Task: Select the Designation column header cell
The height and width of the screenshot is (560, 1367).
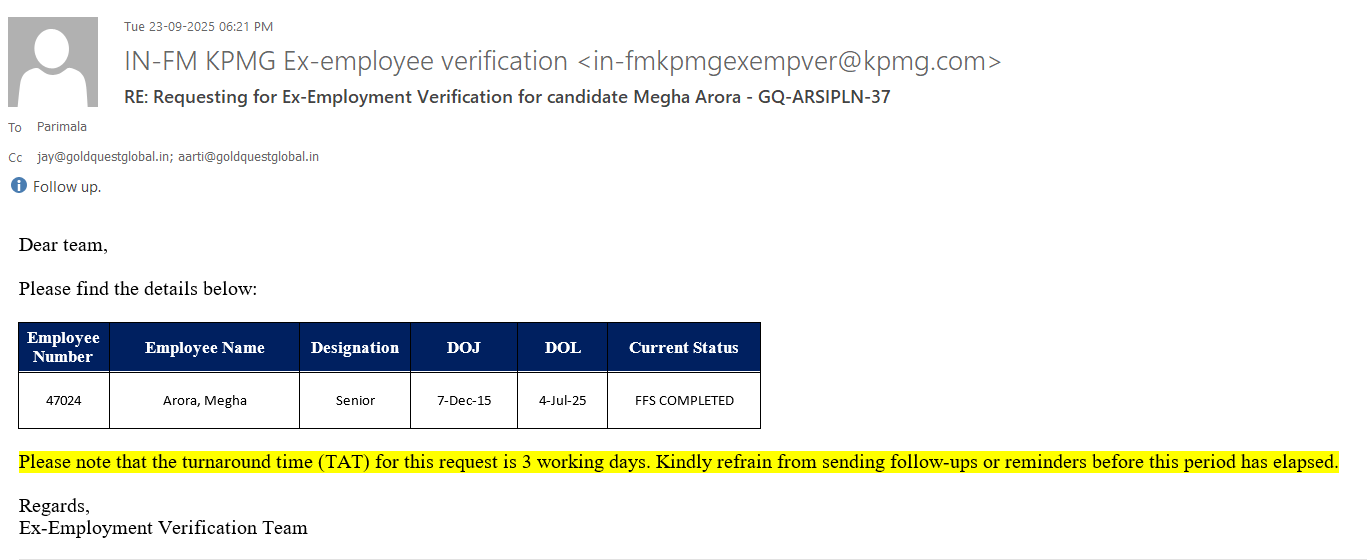Action: tap(355, 348)
